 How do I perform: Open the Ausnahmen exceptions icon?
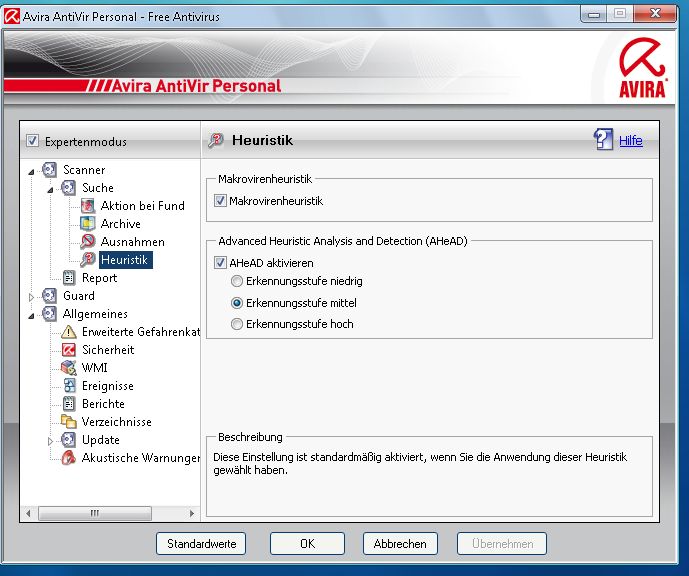pyautogui.click(x=88, y=242)
